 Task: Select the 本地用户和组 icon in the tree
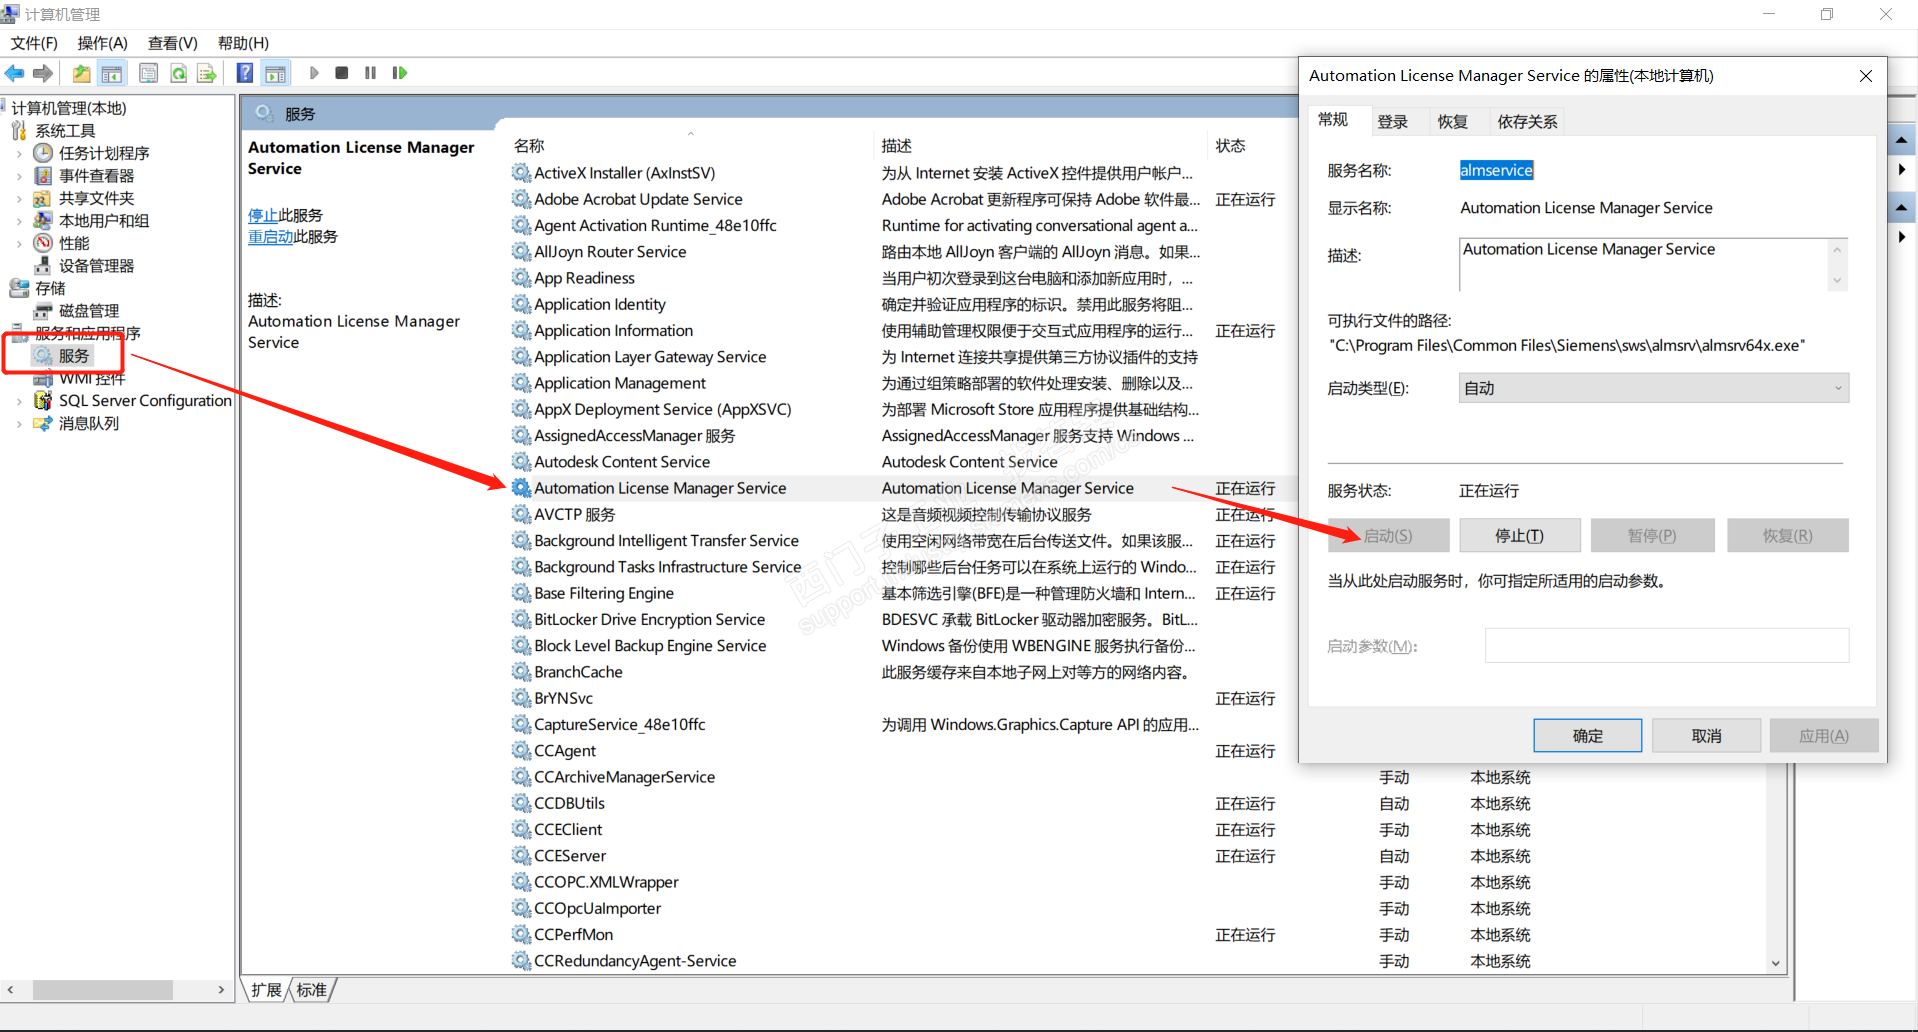click(x=43, y=221)
